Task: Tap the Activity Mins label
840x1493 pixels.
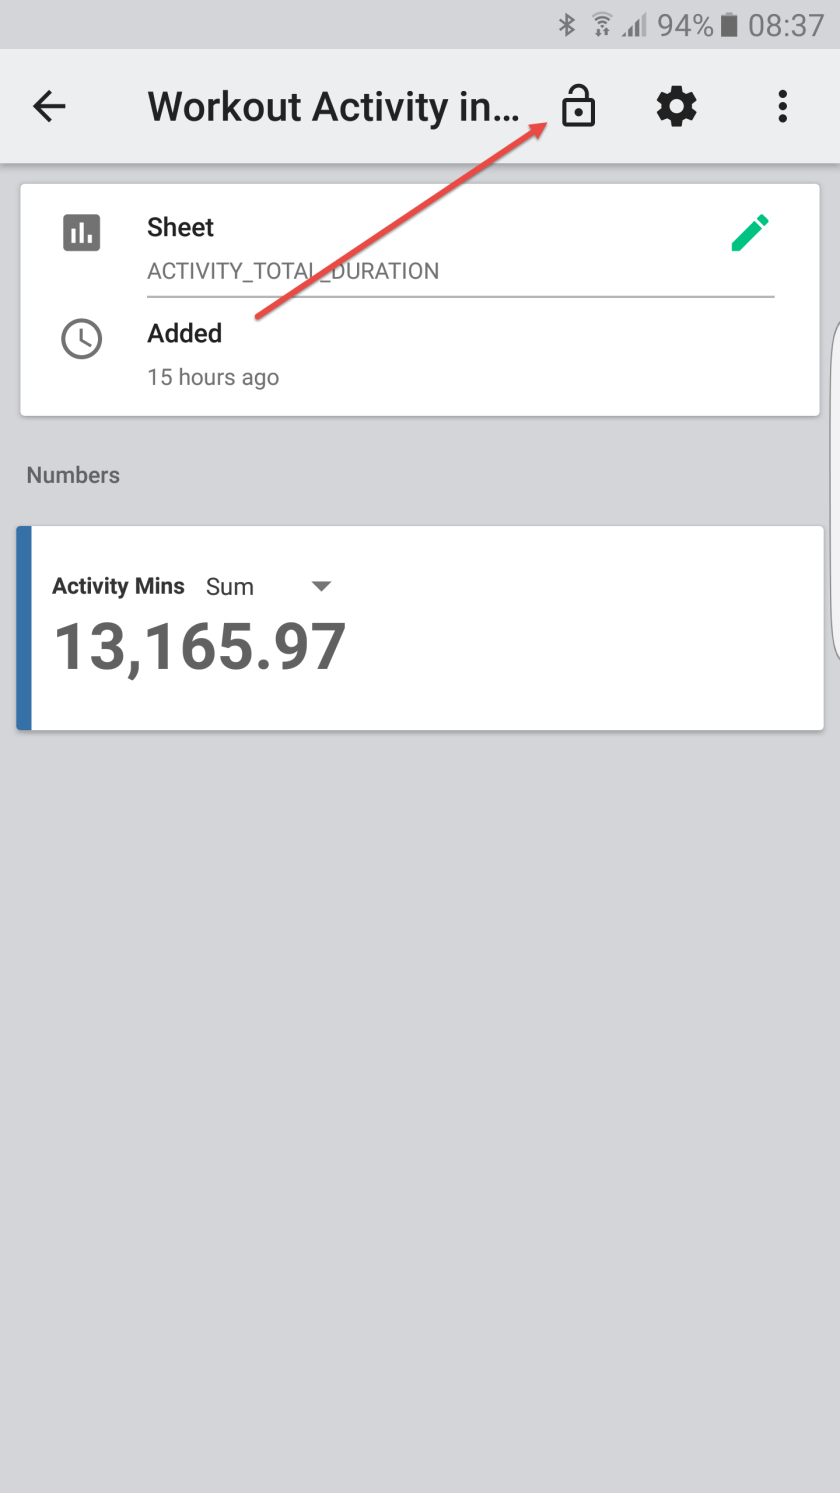Action: coord(118,586)
